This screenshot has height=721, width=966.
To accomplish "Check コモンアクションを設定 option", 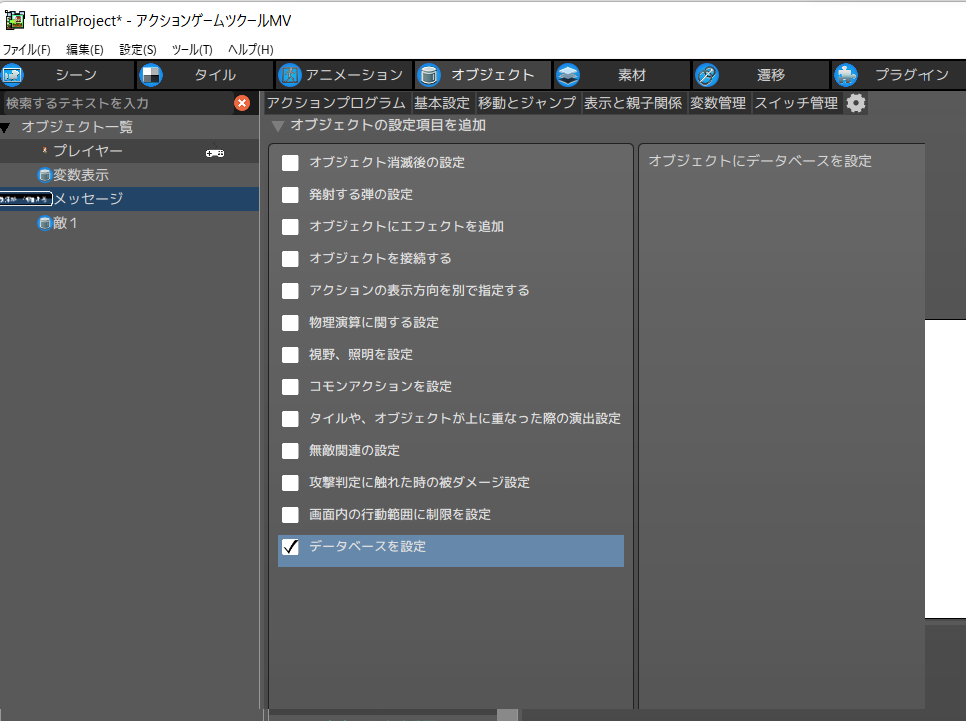I will point(290,387).
